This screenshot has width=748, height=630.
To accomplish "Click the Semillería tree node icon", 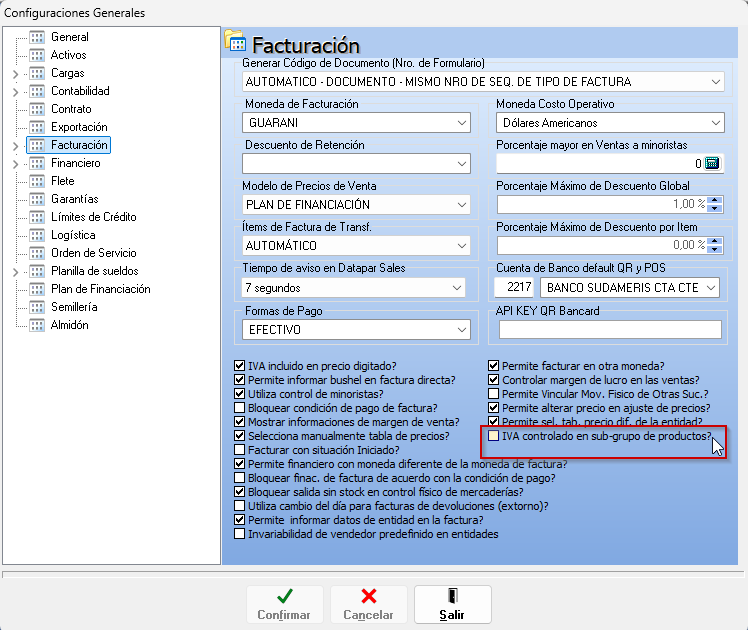I will pyautogui.click(x=37, y=307).
